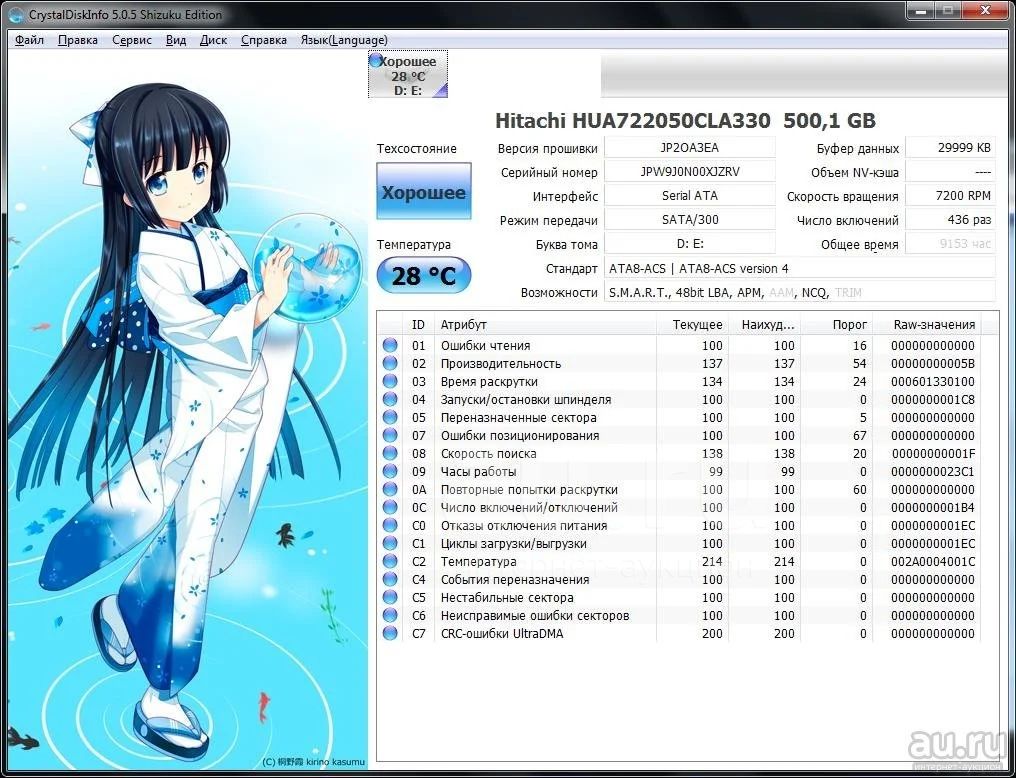Open the Справка menu
The width and height of the screenshot is (1016, 778).
(264, 40)
